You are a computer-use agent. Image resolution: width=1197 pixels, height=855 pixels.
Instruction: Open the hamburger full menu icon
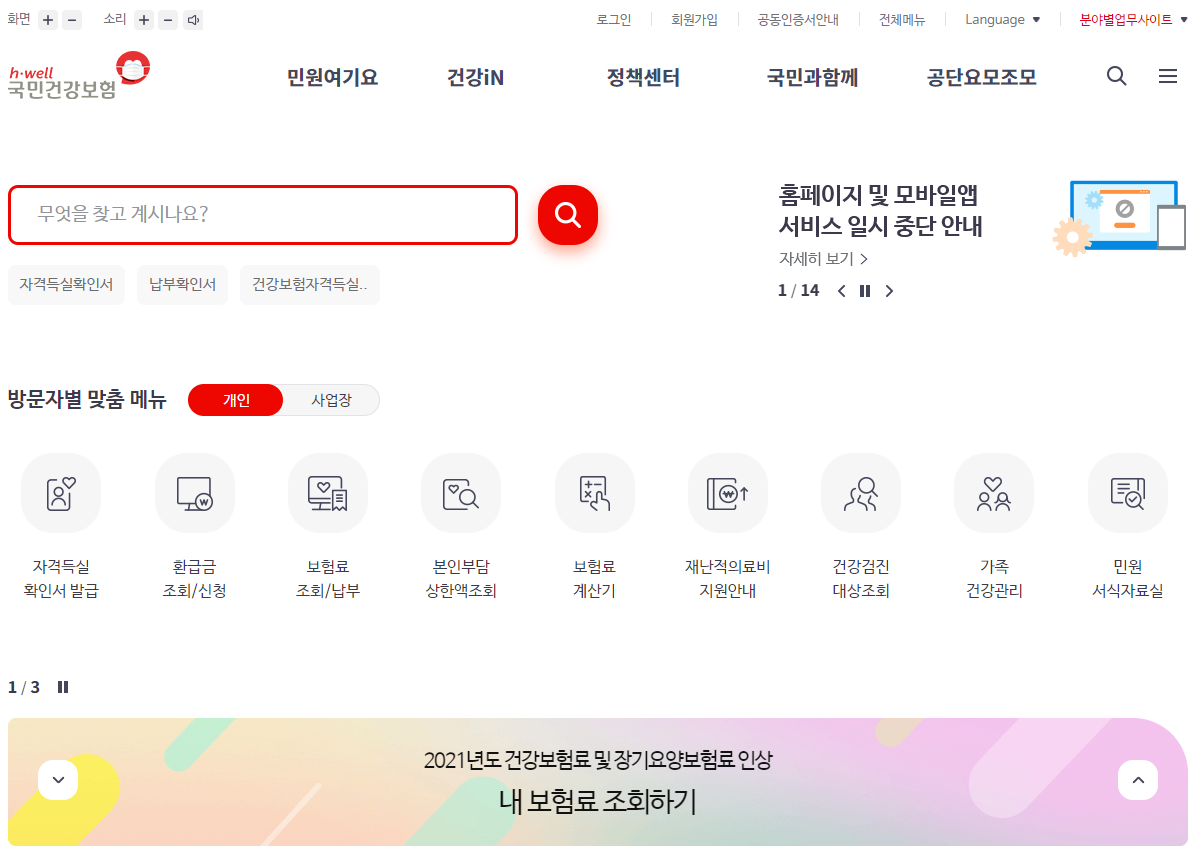(x=1167, y=76)
